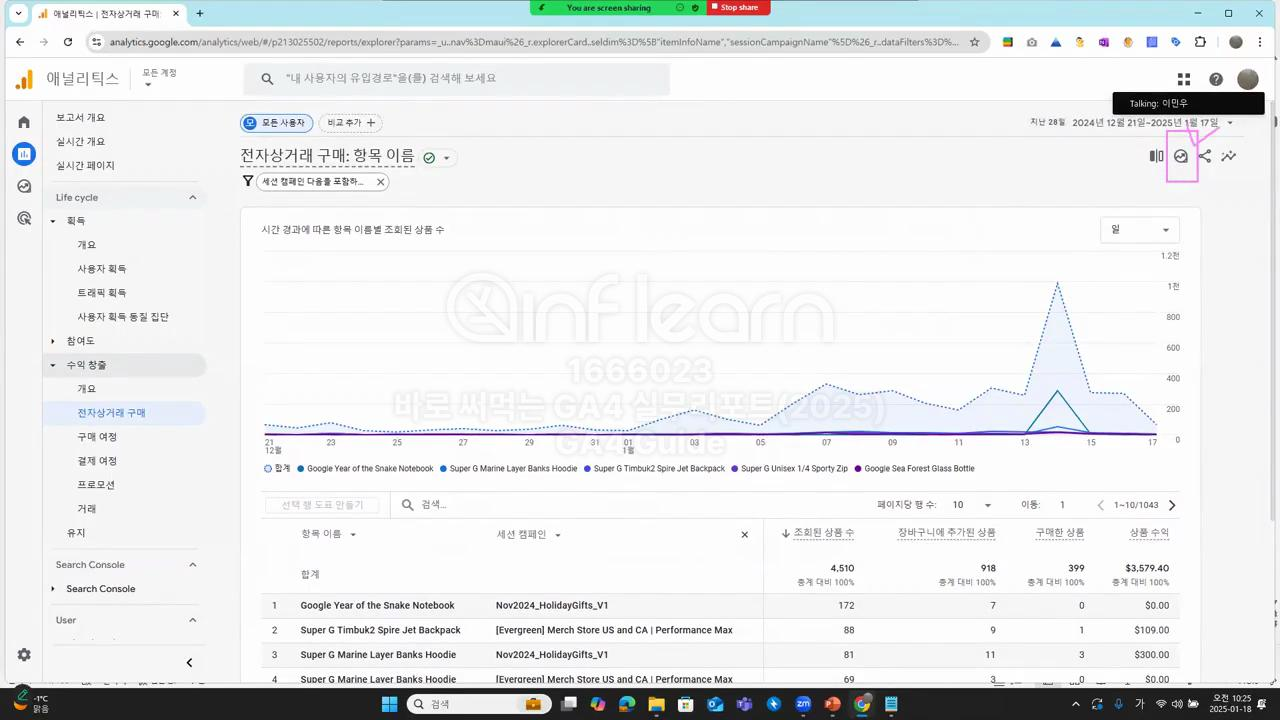Share this report
Image resolution: width=1280 pixels, height=720 pixels.
1205,156
